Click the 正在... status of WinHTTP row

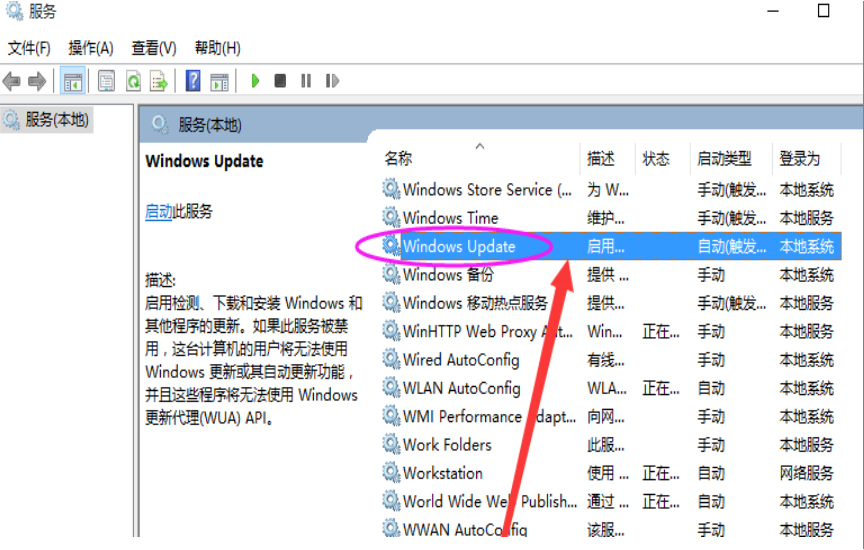tap(661, 332)
